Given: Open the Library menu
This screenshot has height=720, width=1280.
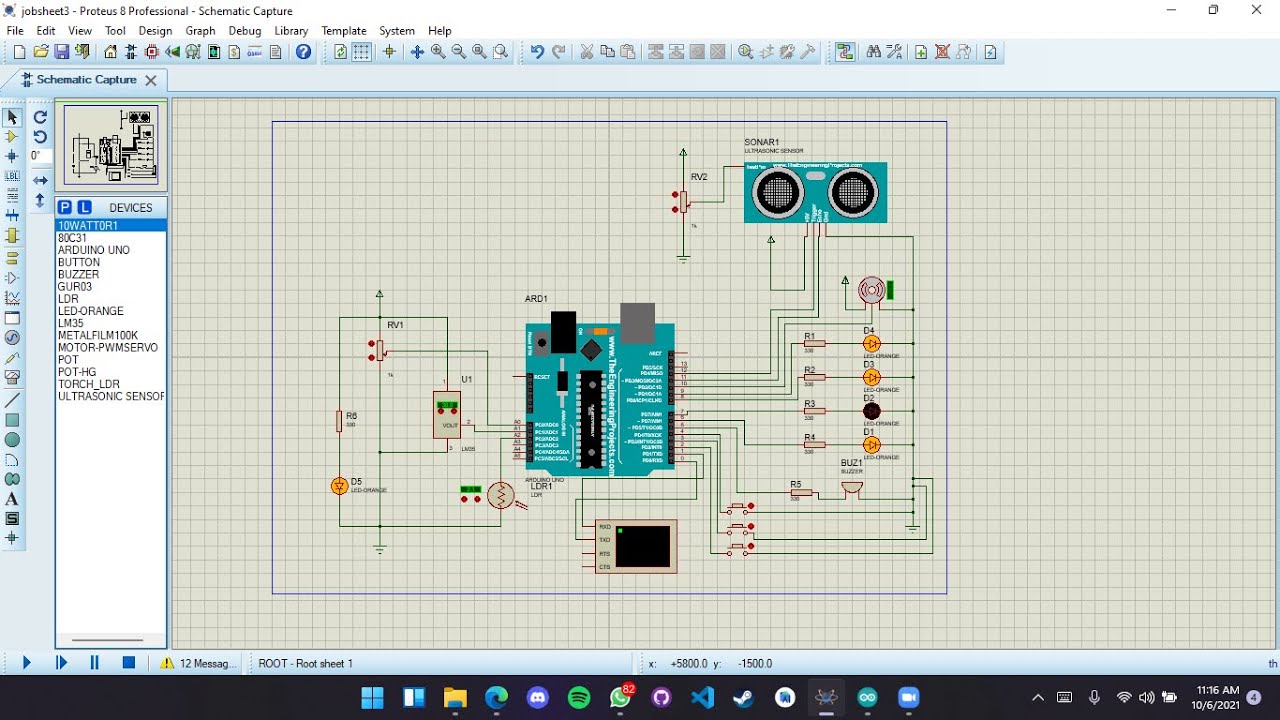Looking at the screenshot, I should click(x=291, y=31).
